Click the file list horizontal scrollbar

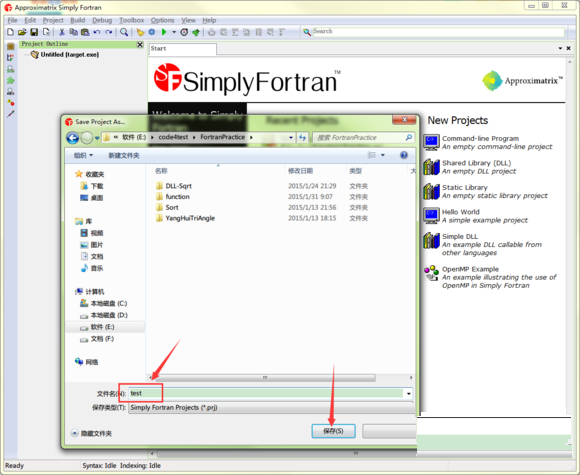click(x=265, y=377)
